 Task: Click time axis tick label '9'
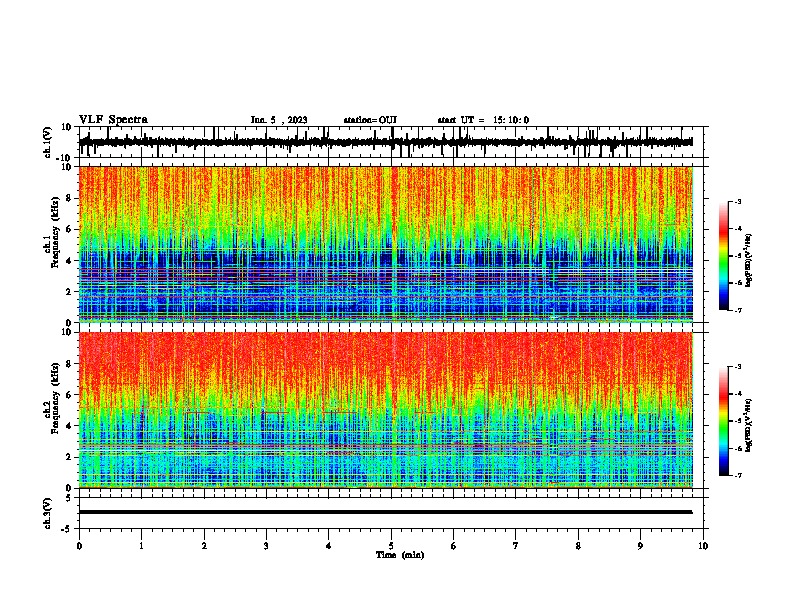(640, 546)
